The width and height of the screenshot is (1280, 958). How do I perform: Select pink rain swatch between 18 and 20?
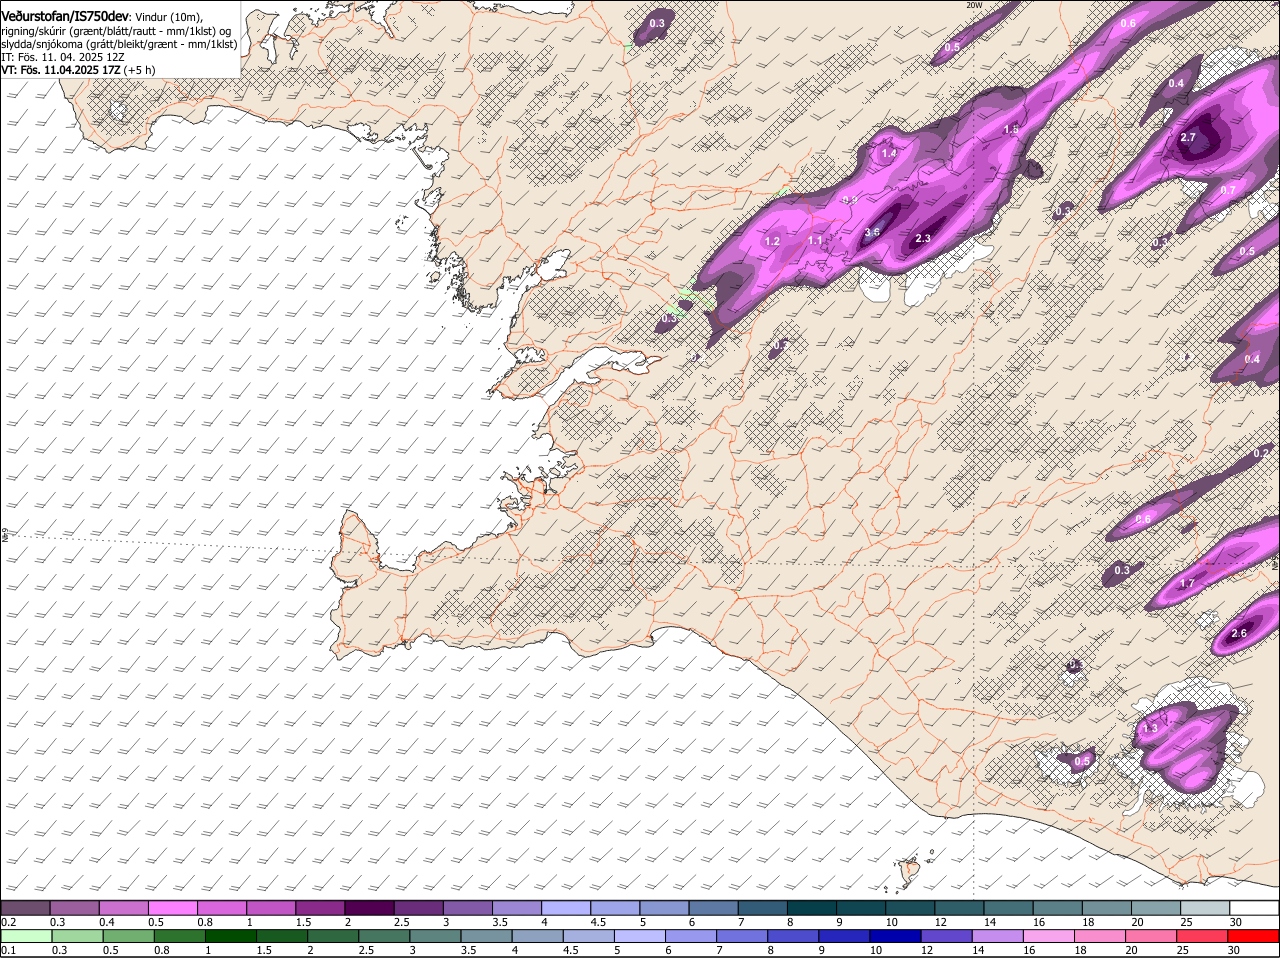point(1101,936)
